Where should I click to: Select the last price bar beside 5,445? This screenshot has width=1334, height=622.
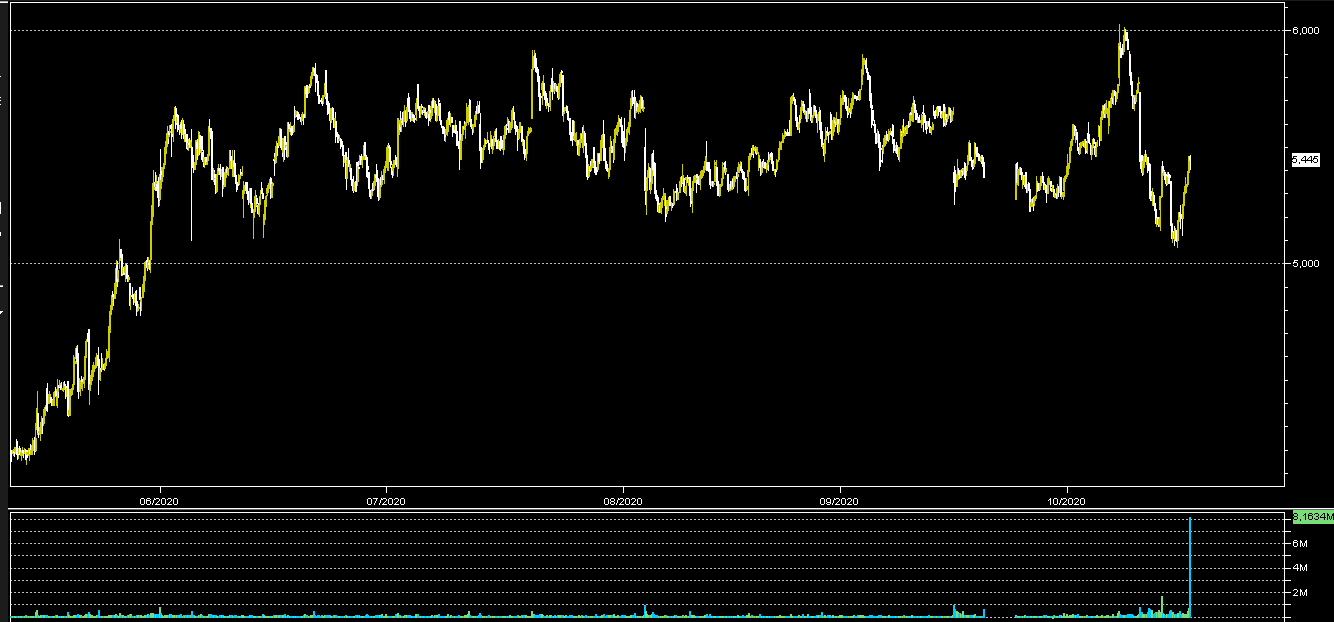click(x=1189, y=160)
